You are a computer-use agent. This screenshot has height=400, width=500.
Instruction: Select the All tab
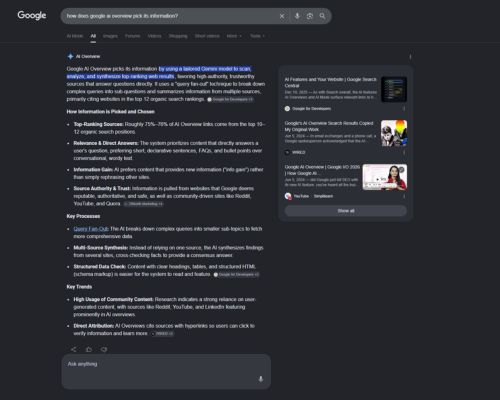point(93,36)
